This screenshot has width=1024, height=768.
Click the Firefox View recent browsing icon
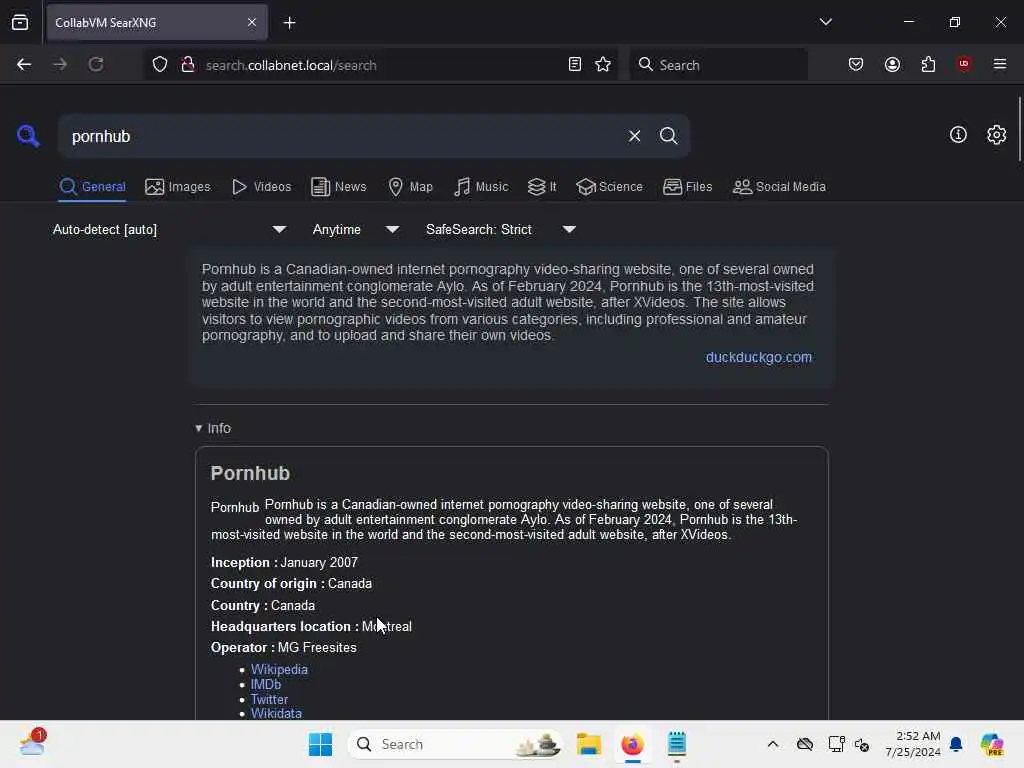[x=20, y=22]
